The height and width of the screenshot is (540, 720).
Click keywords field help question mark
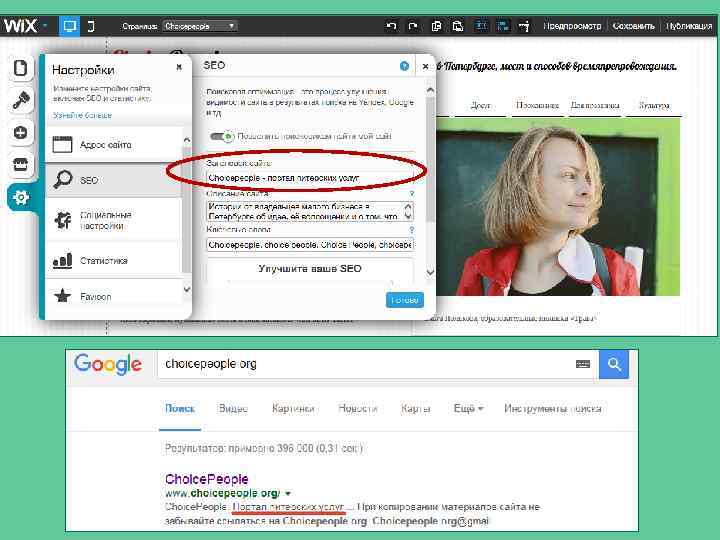411,229
